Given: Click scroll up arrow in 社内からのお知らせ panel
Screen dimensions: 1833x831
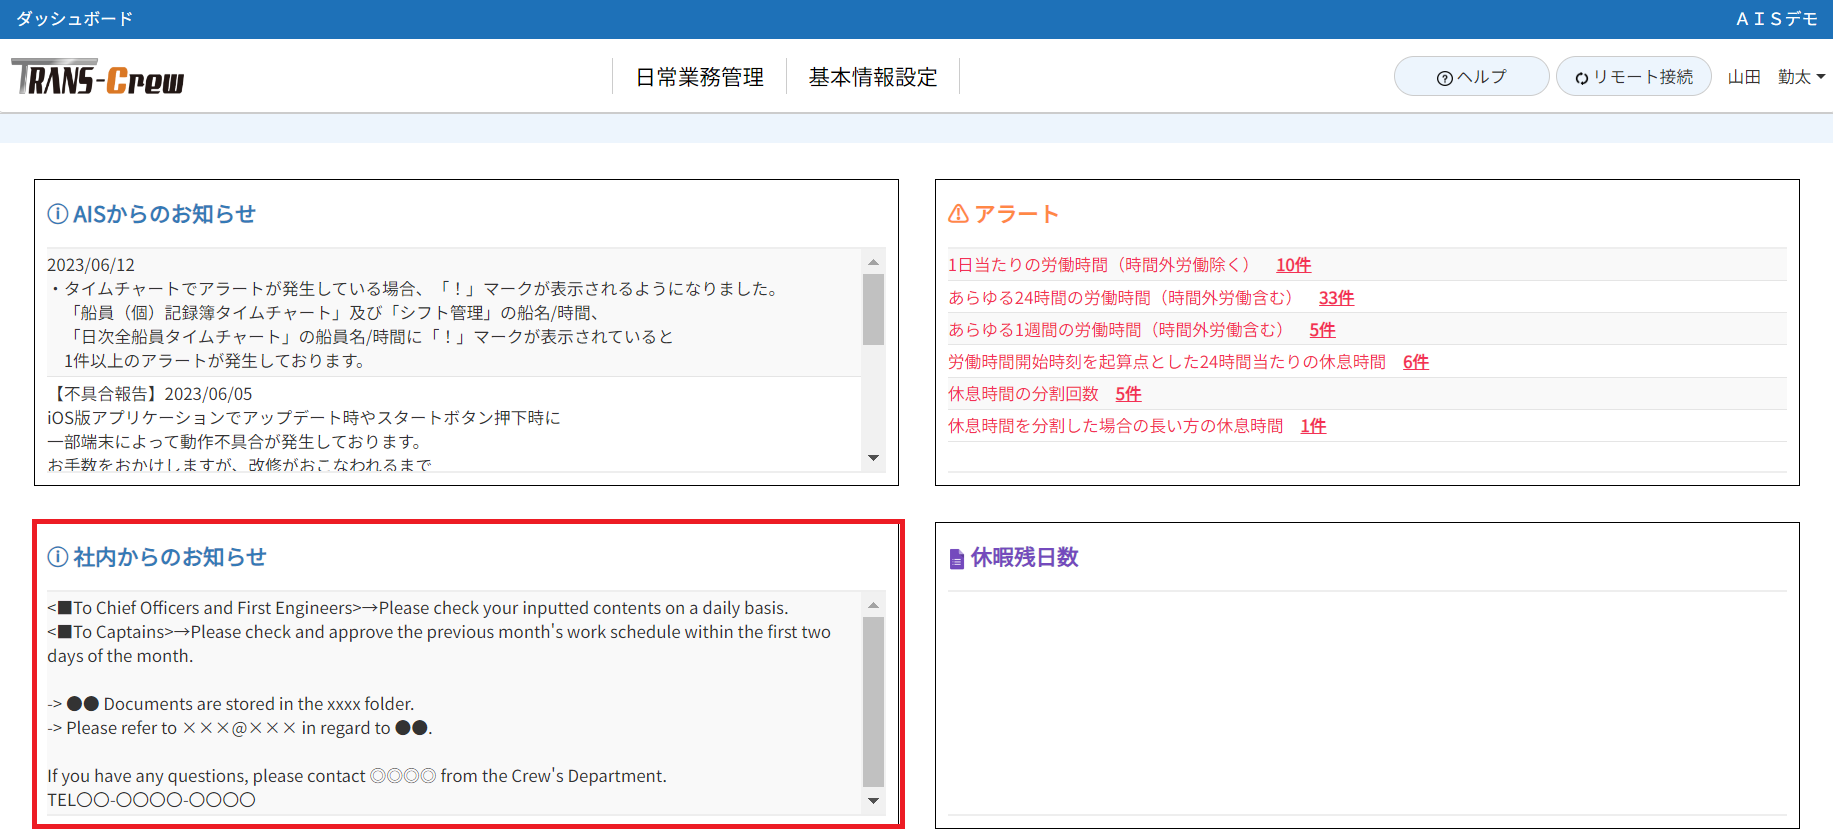Looking at the screenshot, I should click(x=873, y=605).
